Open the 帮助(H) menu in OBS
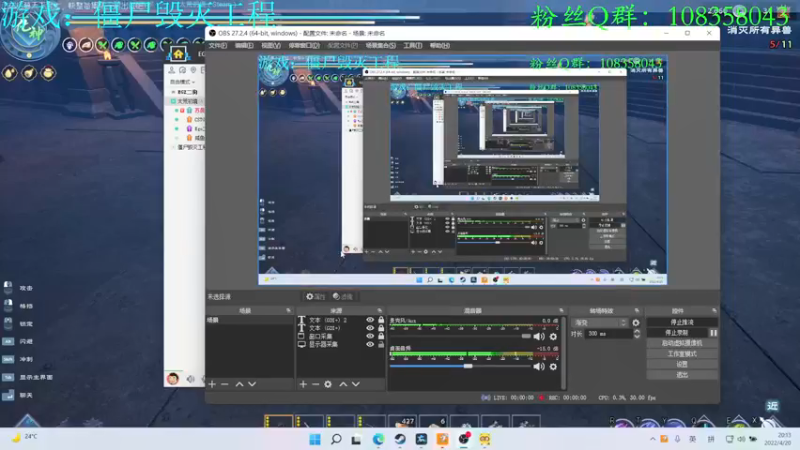 pos(439,45)
